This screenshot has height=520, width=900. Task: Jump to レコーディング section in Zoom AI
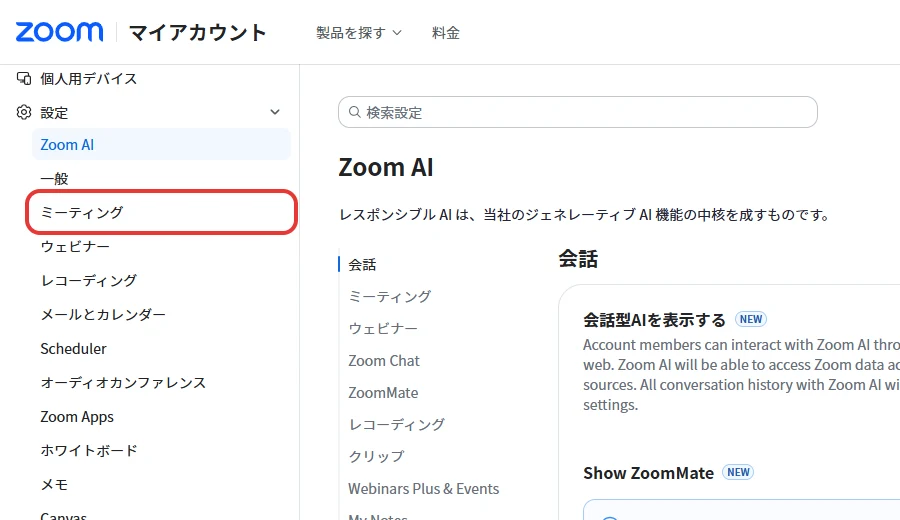(397, 425)
